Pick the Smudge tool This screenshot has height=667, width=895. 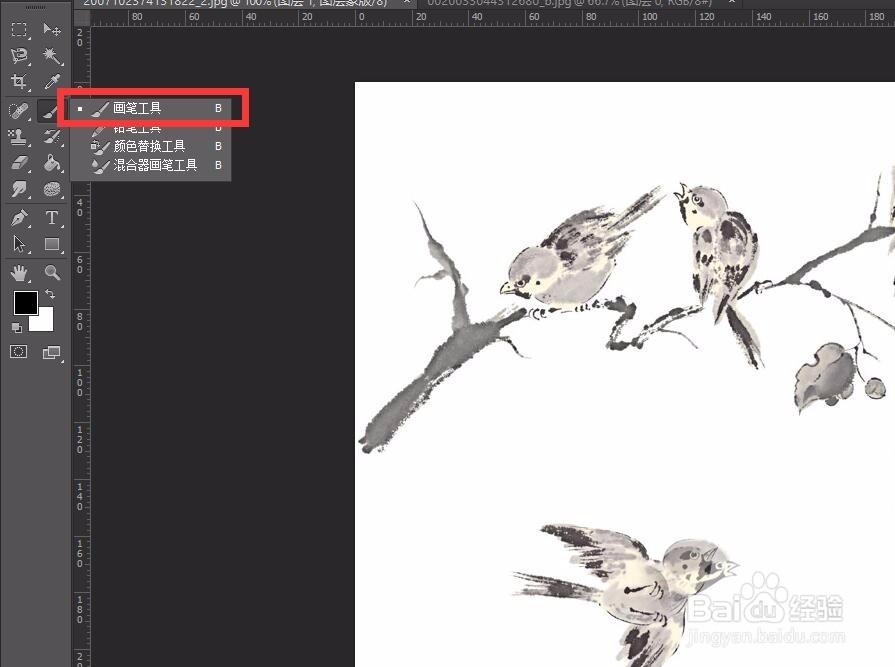19,189
